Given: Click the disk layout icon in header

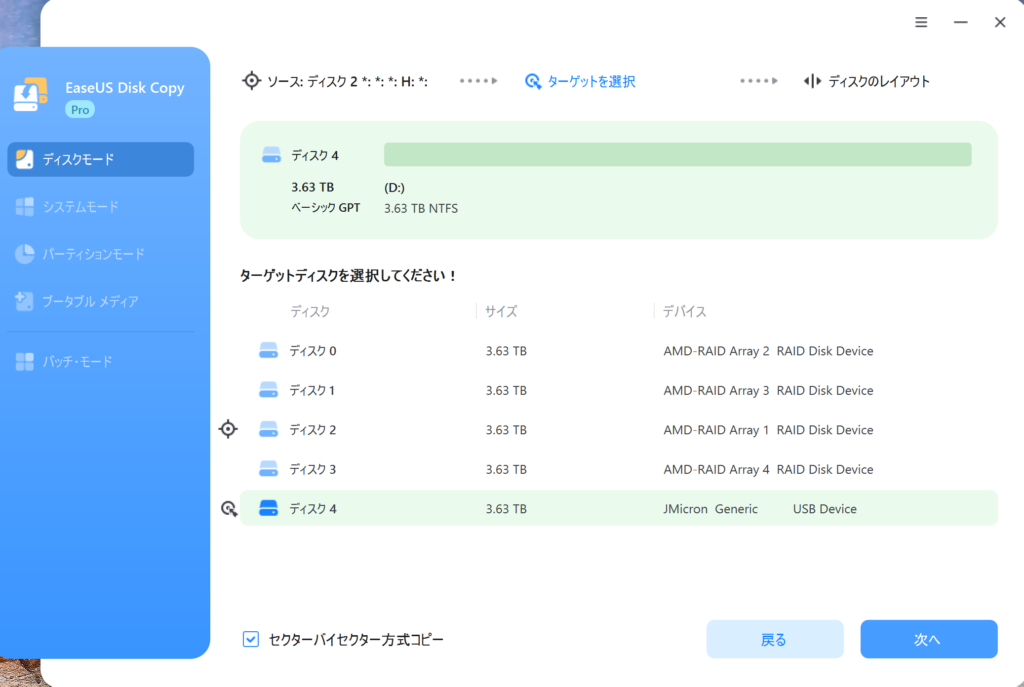Looking at the screenshot, I should (x=813, y=81).
